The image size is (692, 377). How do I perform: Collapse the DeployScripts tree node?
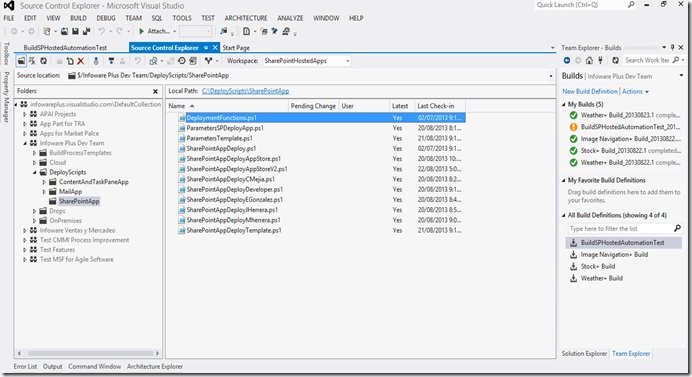[34, 172]
